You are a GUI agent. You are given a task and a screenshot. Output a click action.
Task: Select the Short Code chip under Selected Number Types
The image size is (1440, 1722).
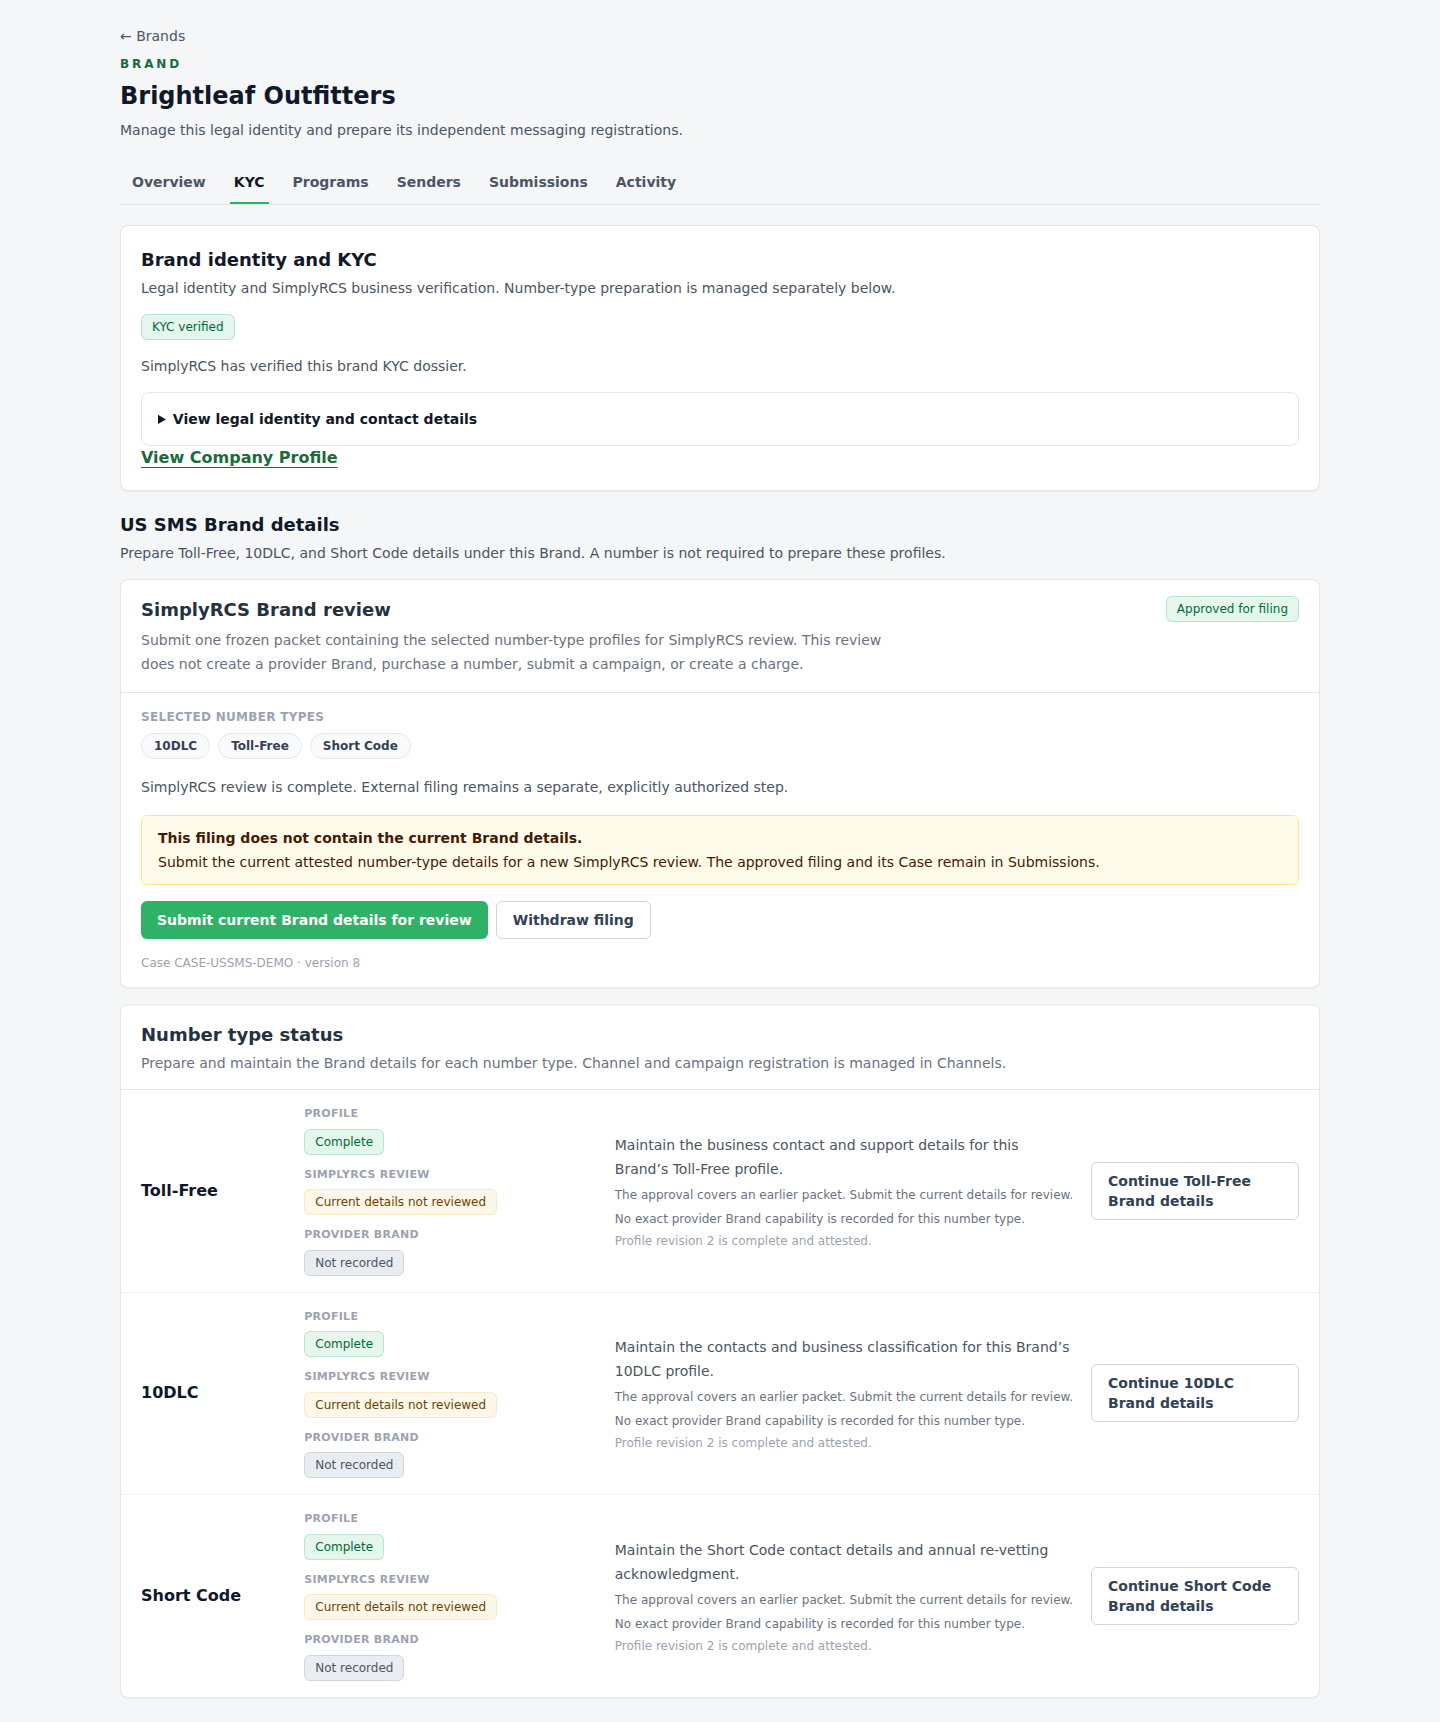tap(360, 746)
